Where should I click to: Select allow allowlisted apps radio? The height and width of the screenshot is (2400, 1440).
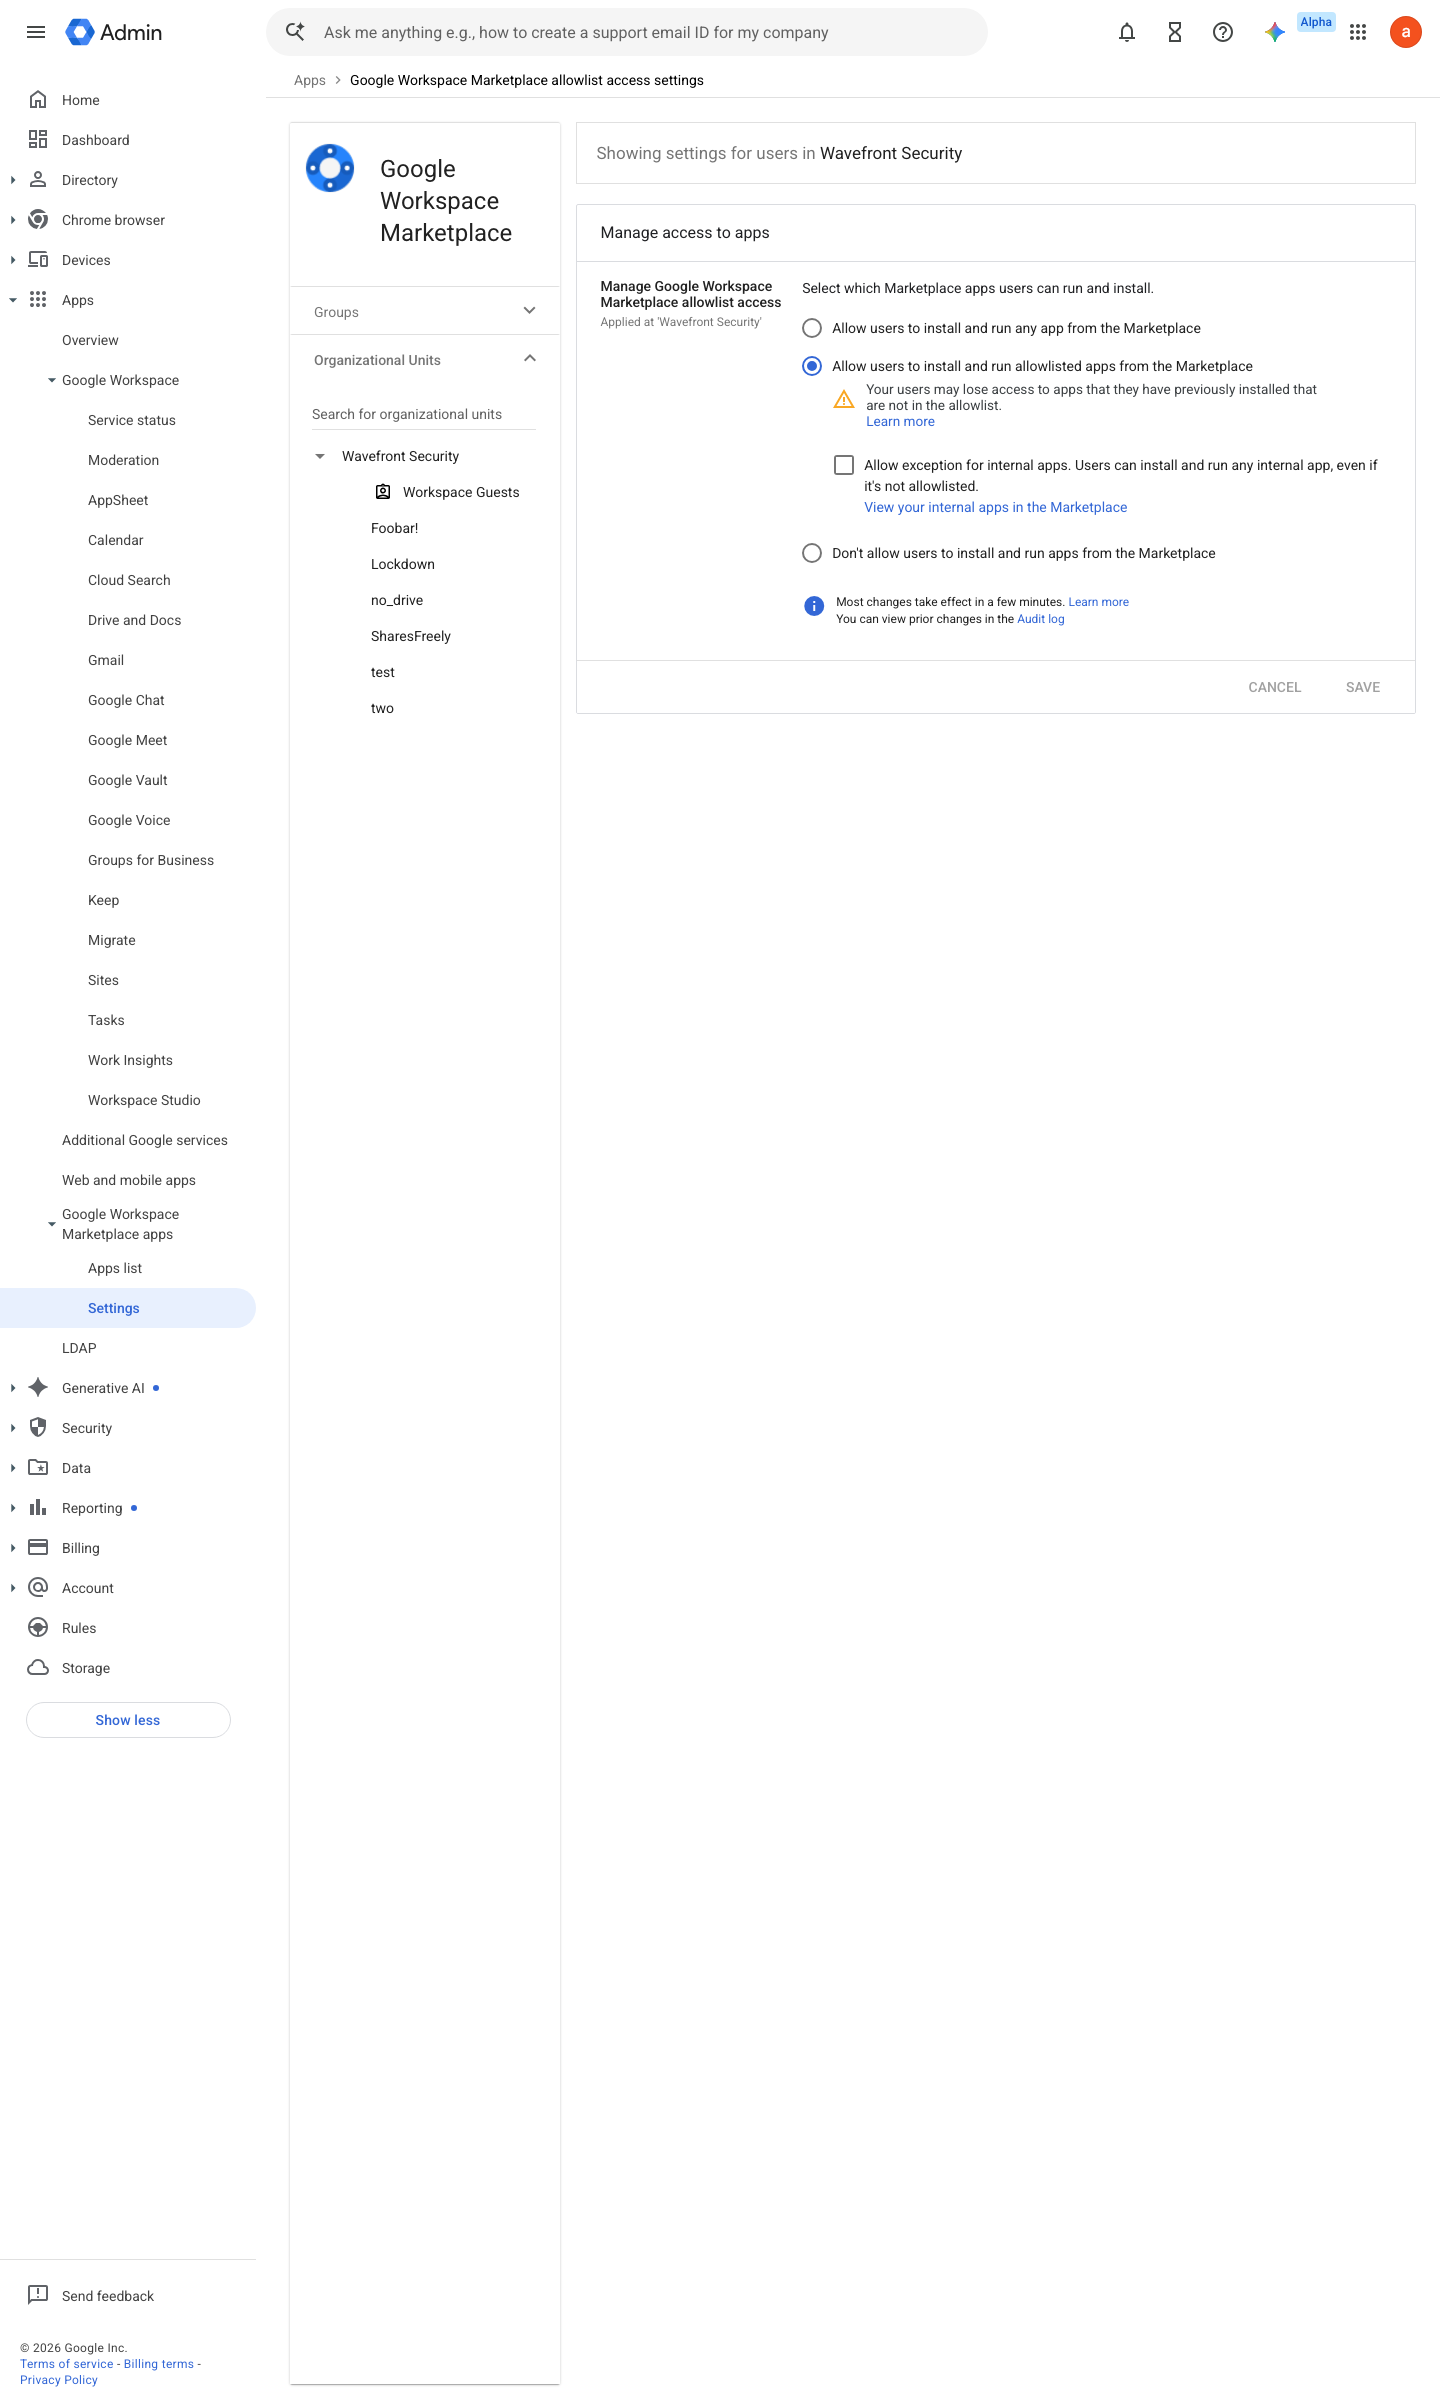click(x=812, y=366)
